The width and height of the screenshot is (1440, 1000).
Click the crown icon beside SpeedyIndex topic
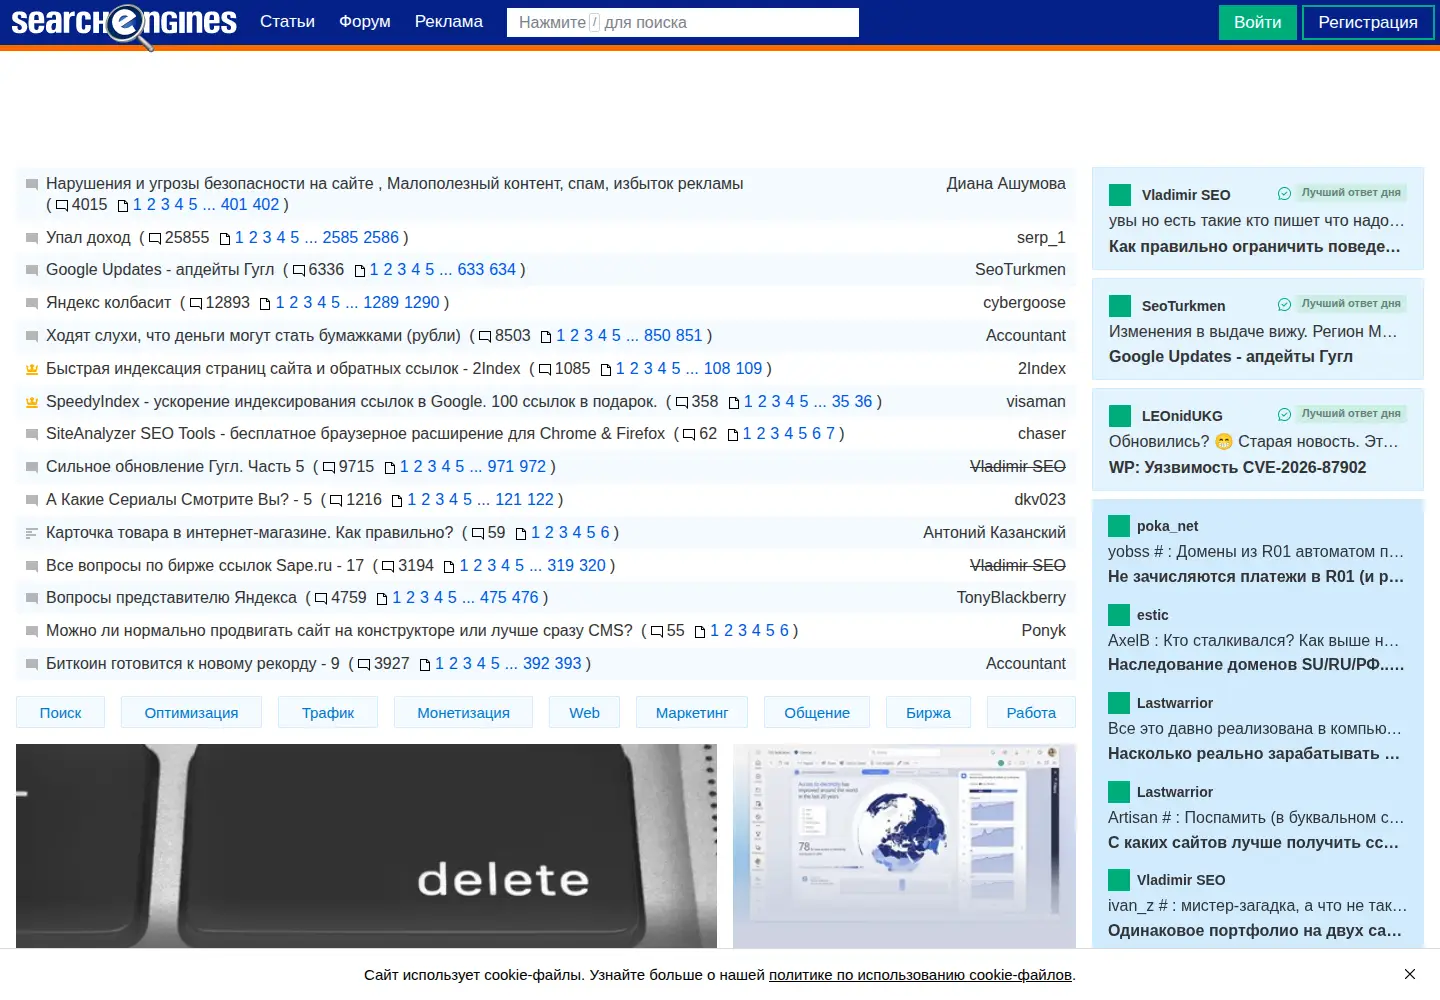click(32, 402)
